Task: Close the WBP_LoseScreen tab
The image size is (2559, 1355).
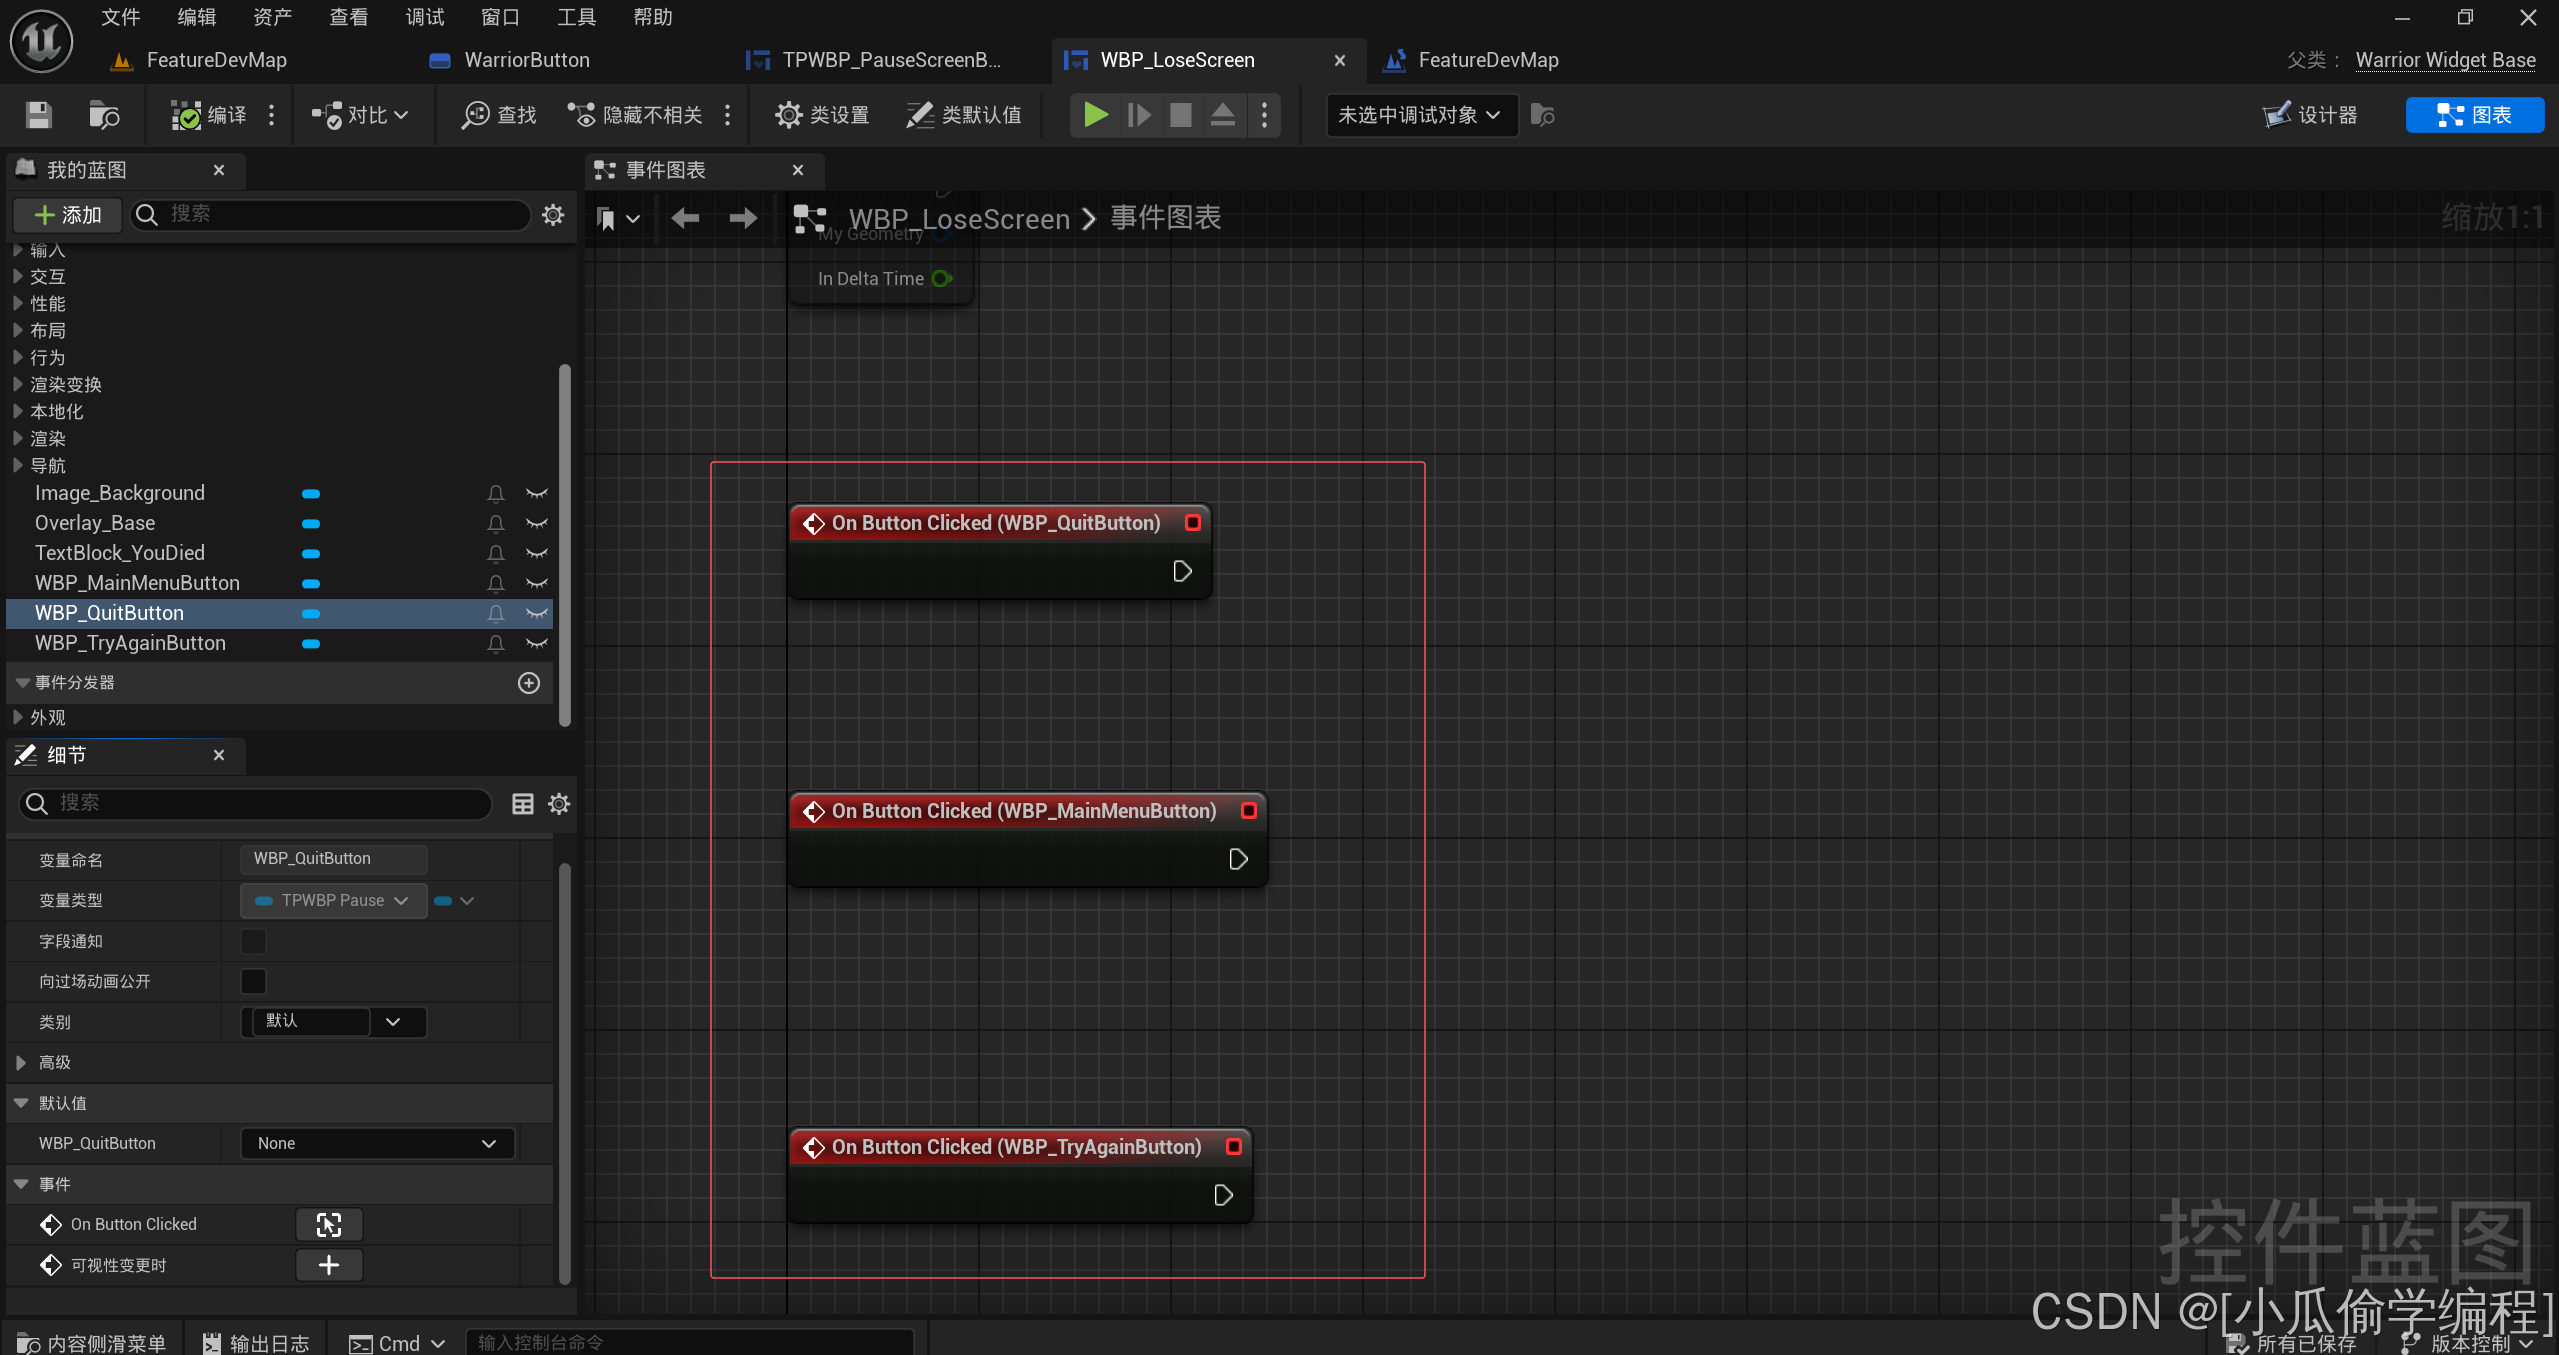Action: point(1339,60)
